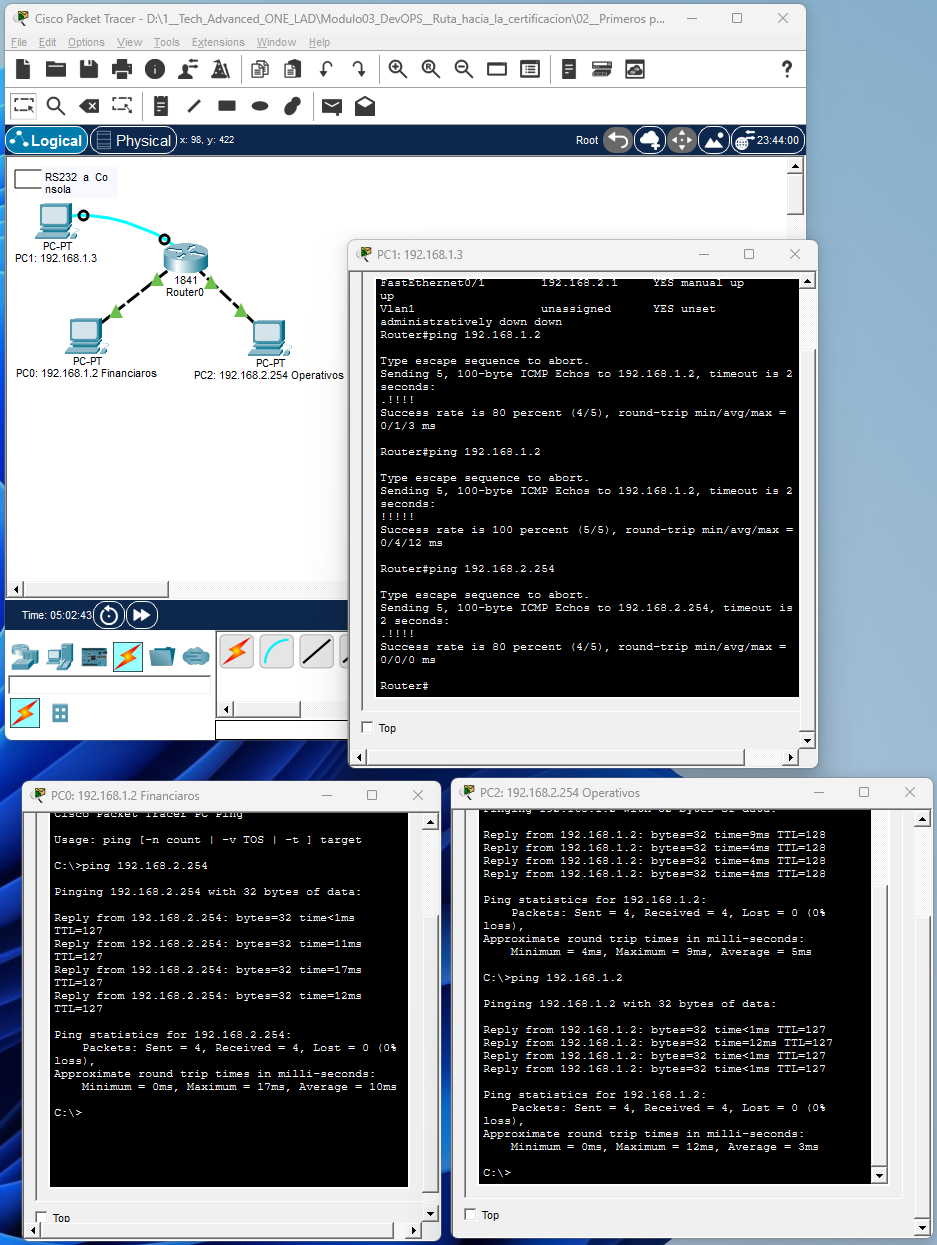Pick the Console light-blue cable
937x1245 pixels.
[x=277, y=651]
